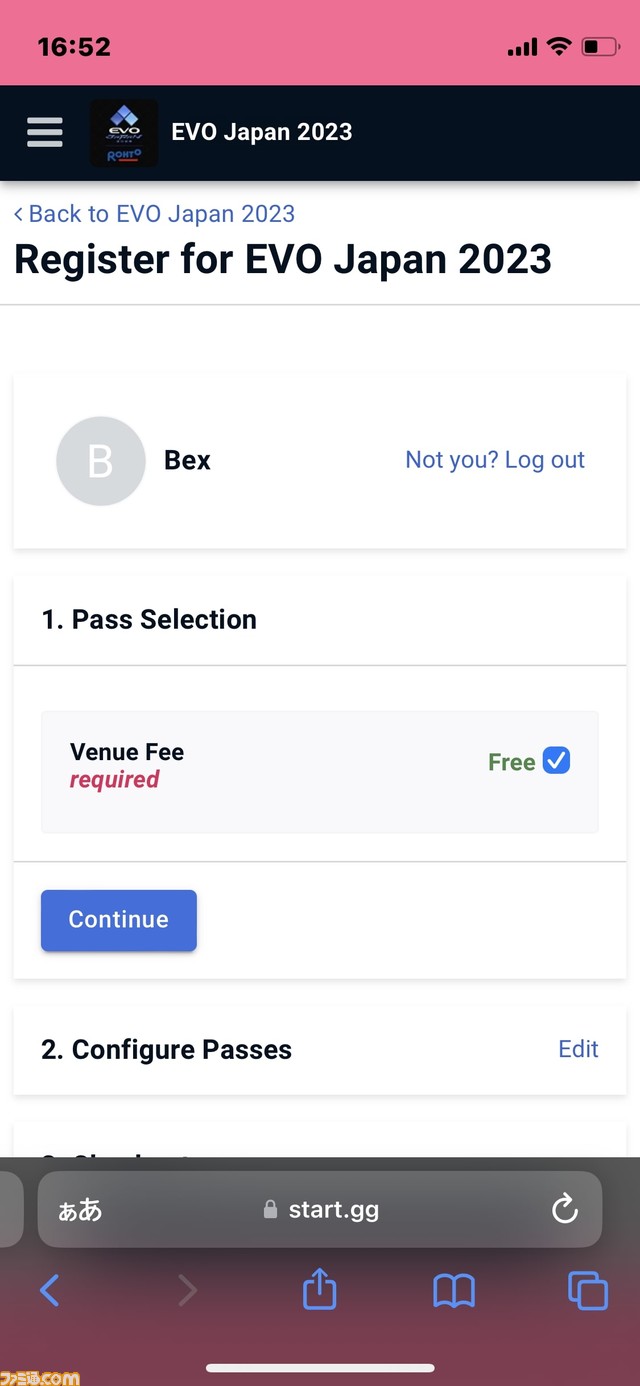The height and width of the screenshot is (1386, 640).
Task: Tap Safari's forward arrow
Action: click(x=186, y=1291)
